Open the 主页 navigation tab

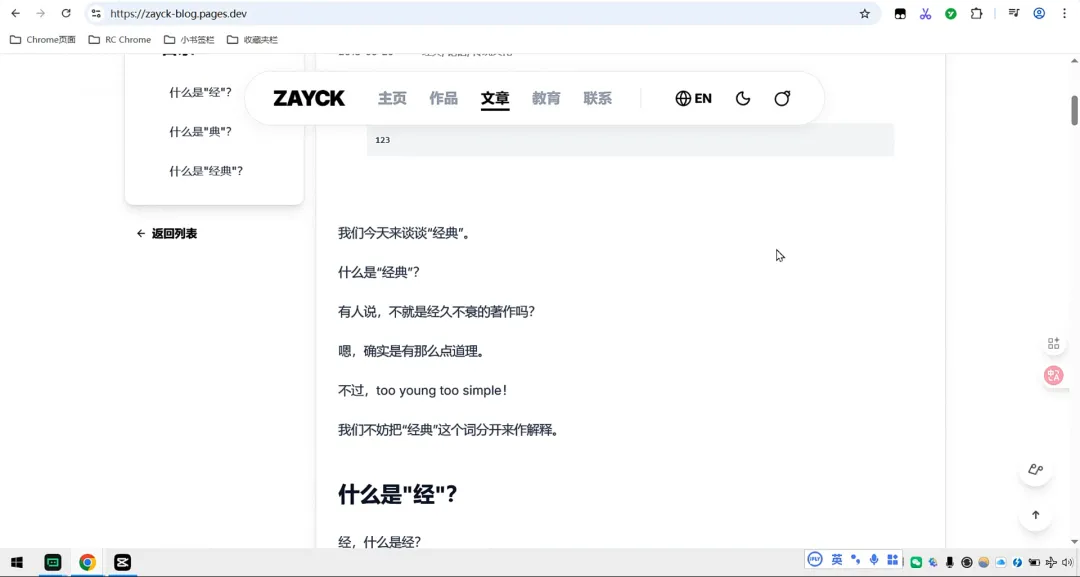point(392,98)
